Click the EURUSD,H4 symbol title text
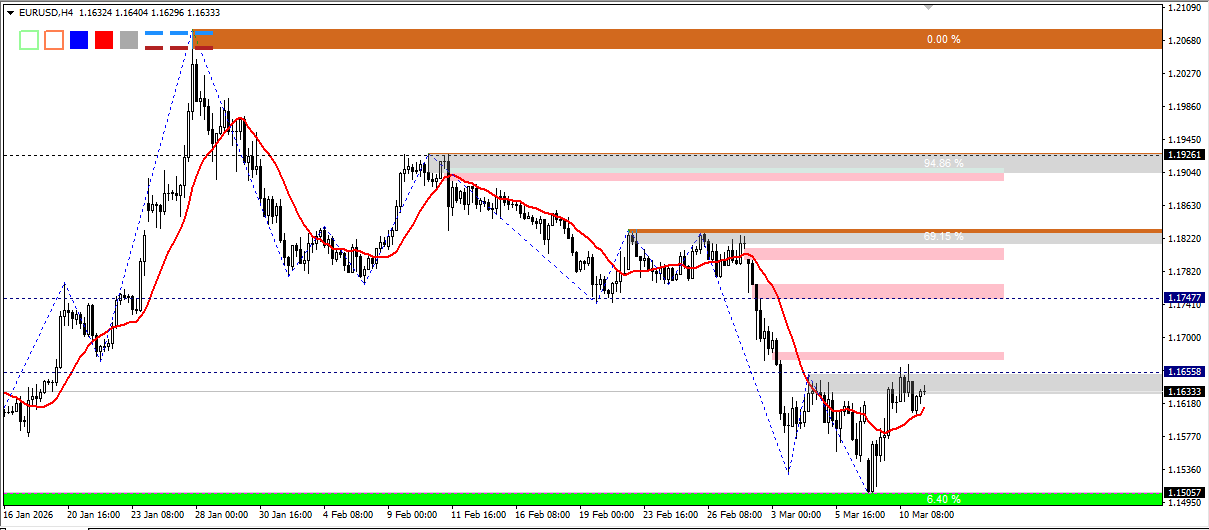Image resolution: width=1209 pixels, height=530 pixels. point(46,13)
